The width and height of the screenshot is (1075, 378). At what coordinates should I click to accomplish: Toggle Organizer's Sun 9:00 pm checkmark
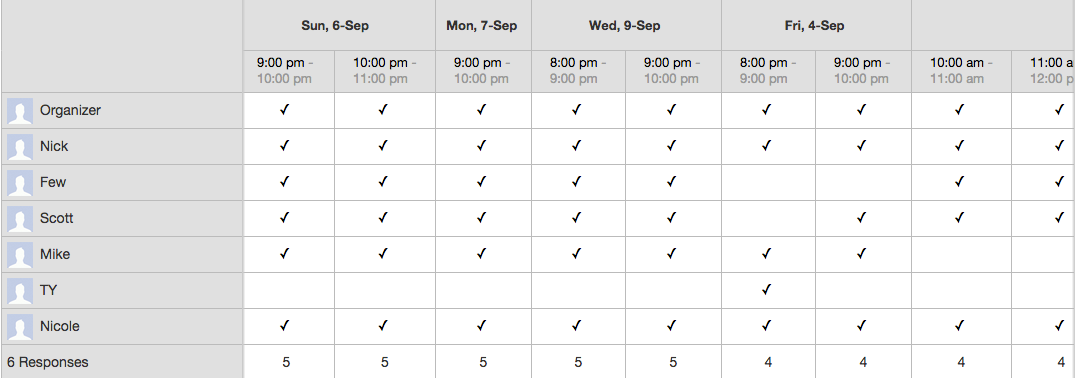[x=285, y=110]
